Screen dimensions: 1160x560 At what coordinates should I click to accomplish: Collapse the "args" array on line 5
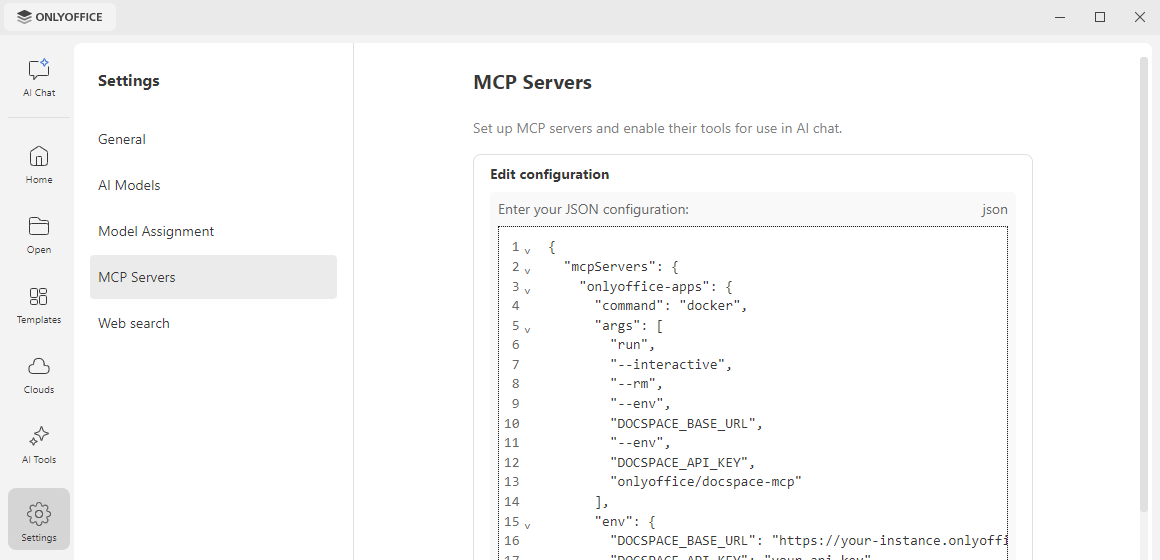pos(527,328)
